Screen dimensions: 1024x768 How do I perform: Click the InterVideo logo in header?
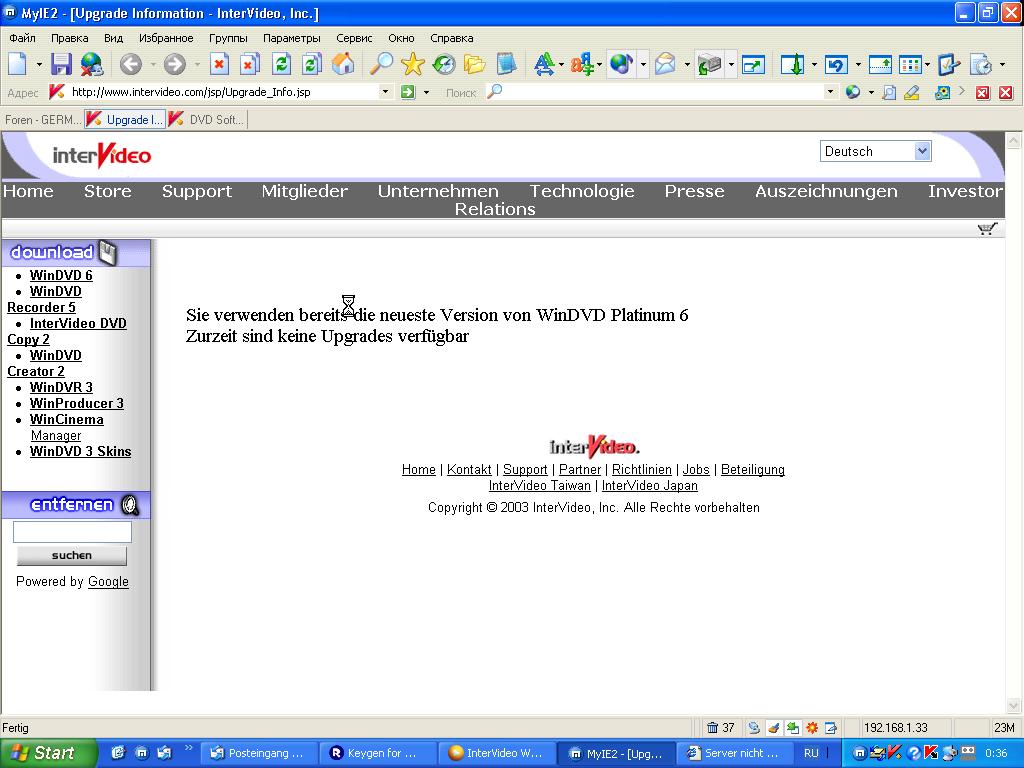pos(102,155)
